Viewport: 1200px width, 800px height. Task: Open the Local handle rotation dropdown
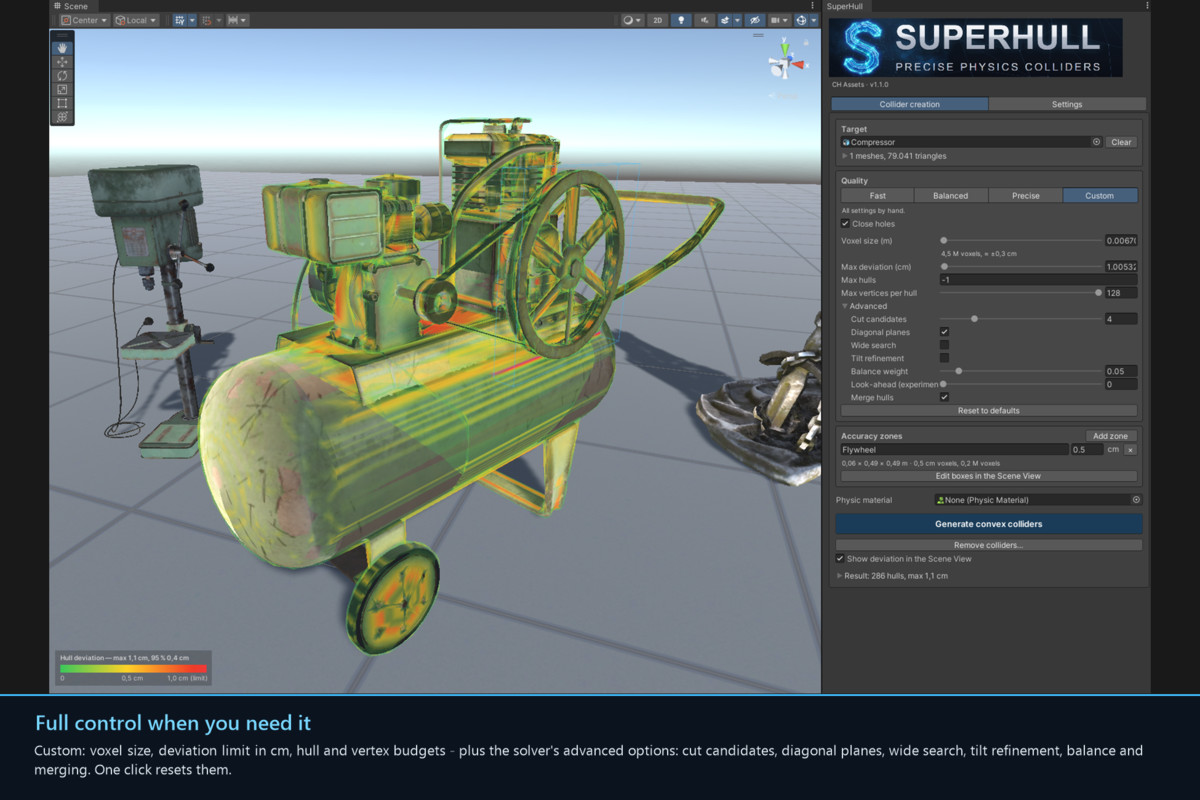pos(136,20)
